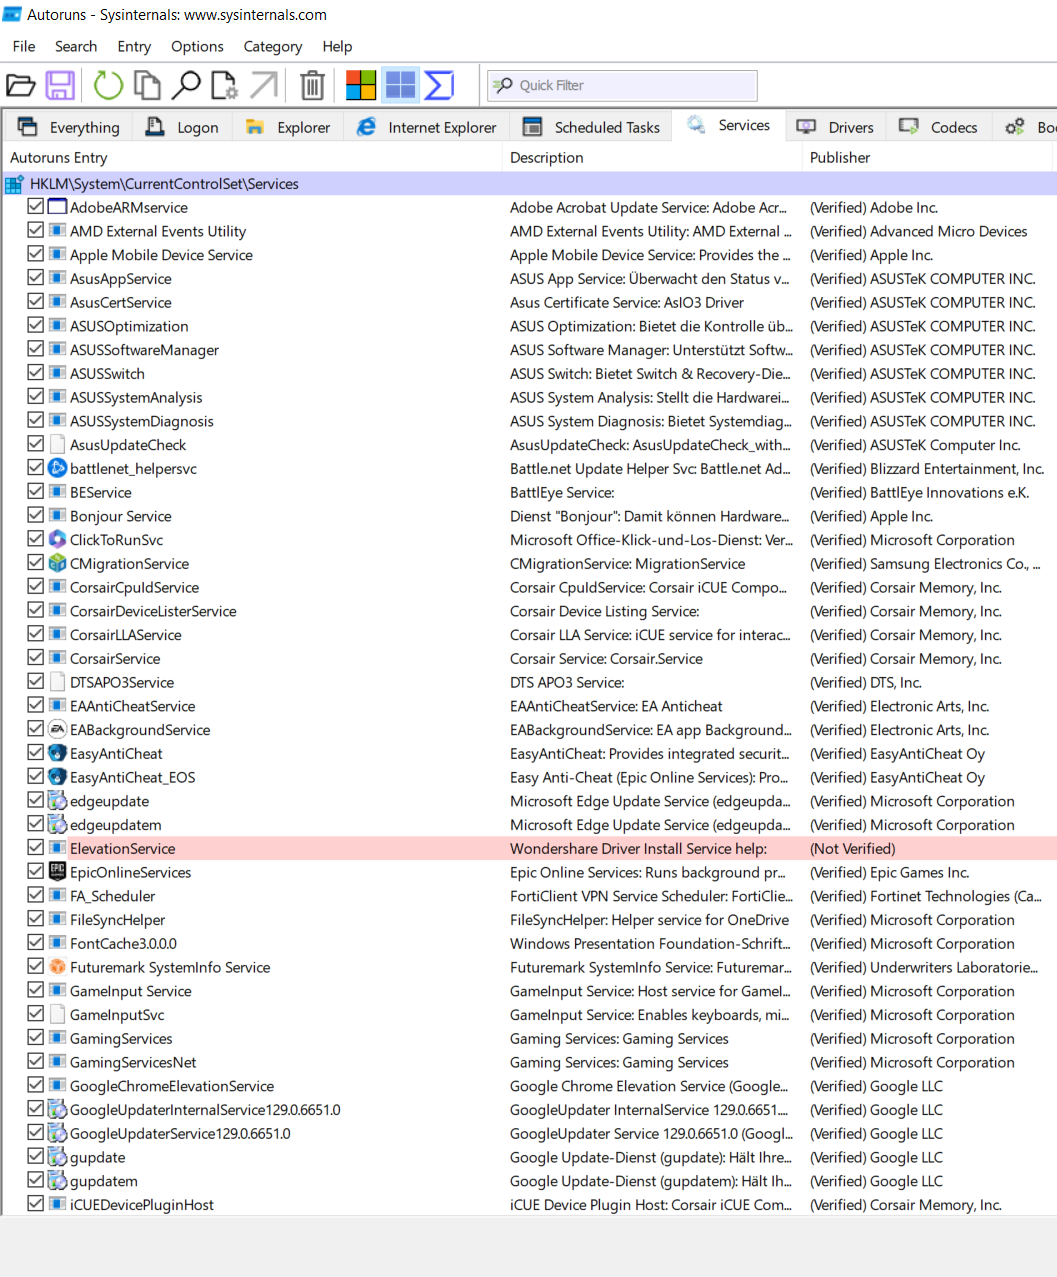This screenshot has height=1277, width=1057.
Task: Click the edgeupdate installer icon
Action: tap(58, 801)
